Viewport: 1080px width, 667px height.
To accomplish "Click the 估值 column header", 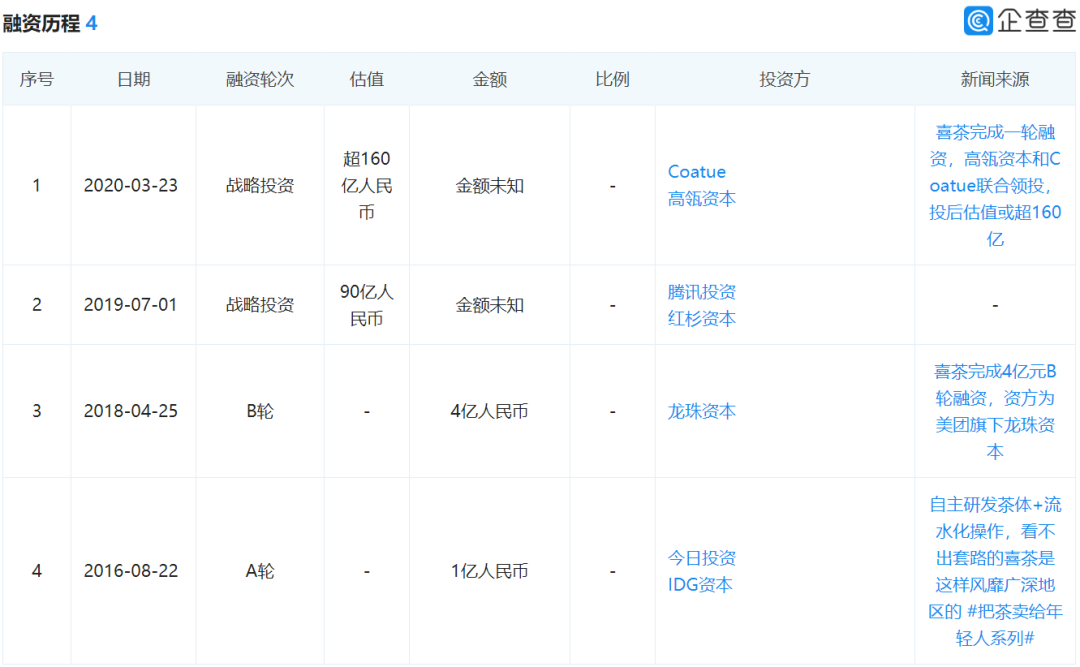I will 366,79.
